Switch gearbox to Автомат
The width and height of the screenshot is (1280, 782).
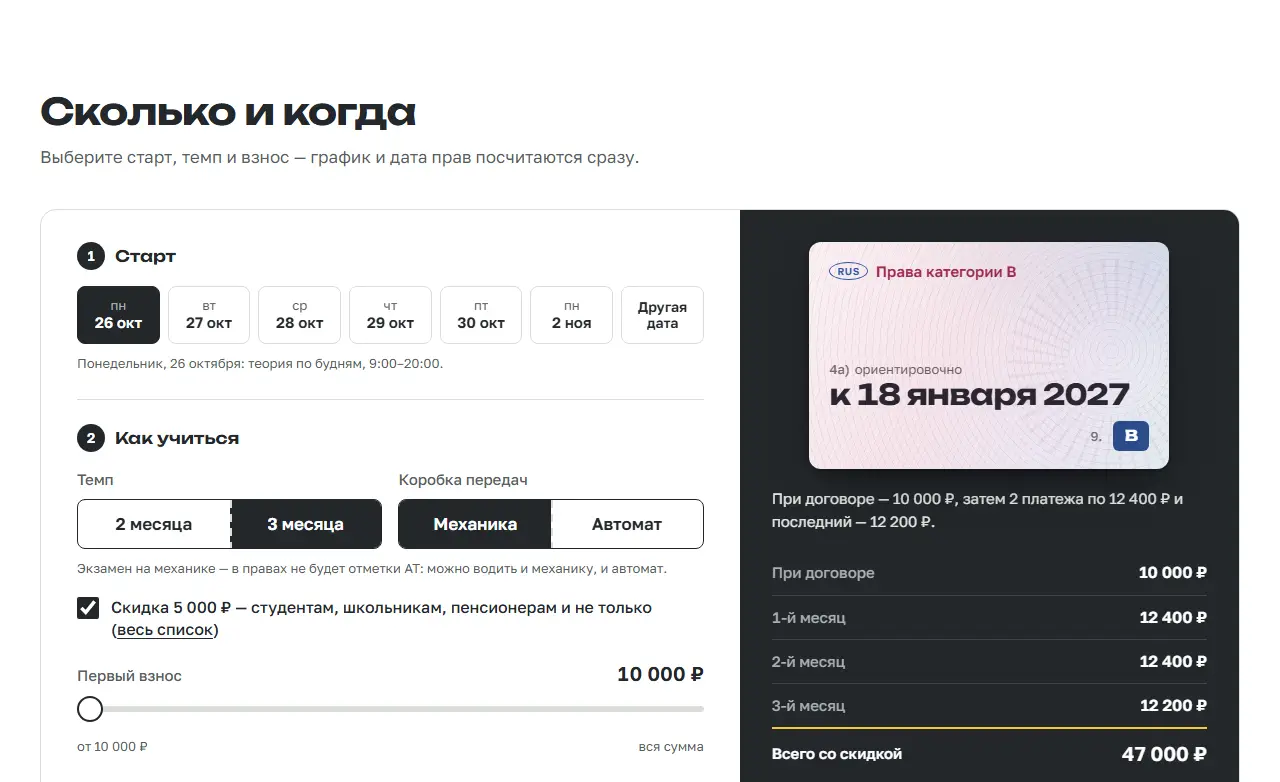click(x=627, y=524)
